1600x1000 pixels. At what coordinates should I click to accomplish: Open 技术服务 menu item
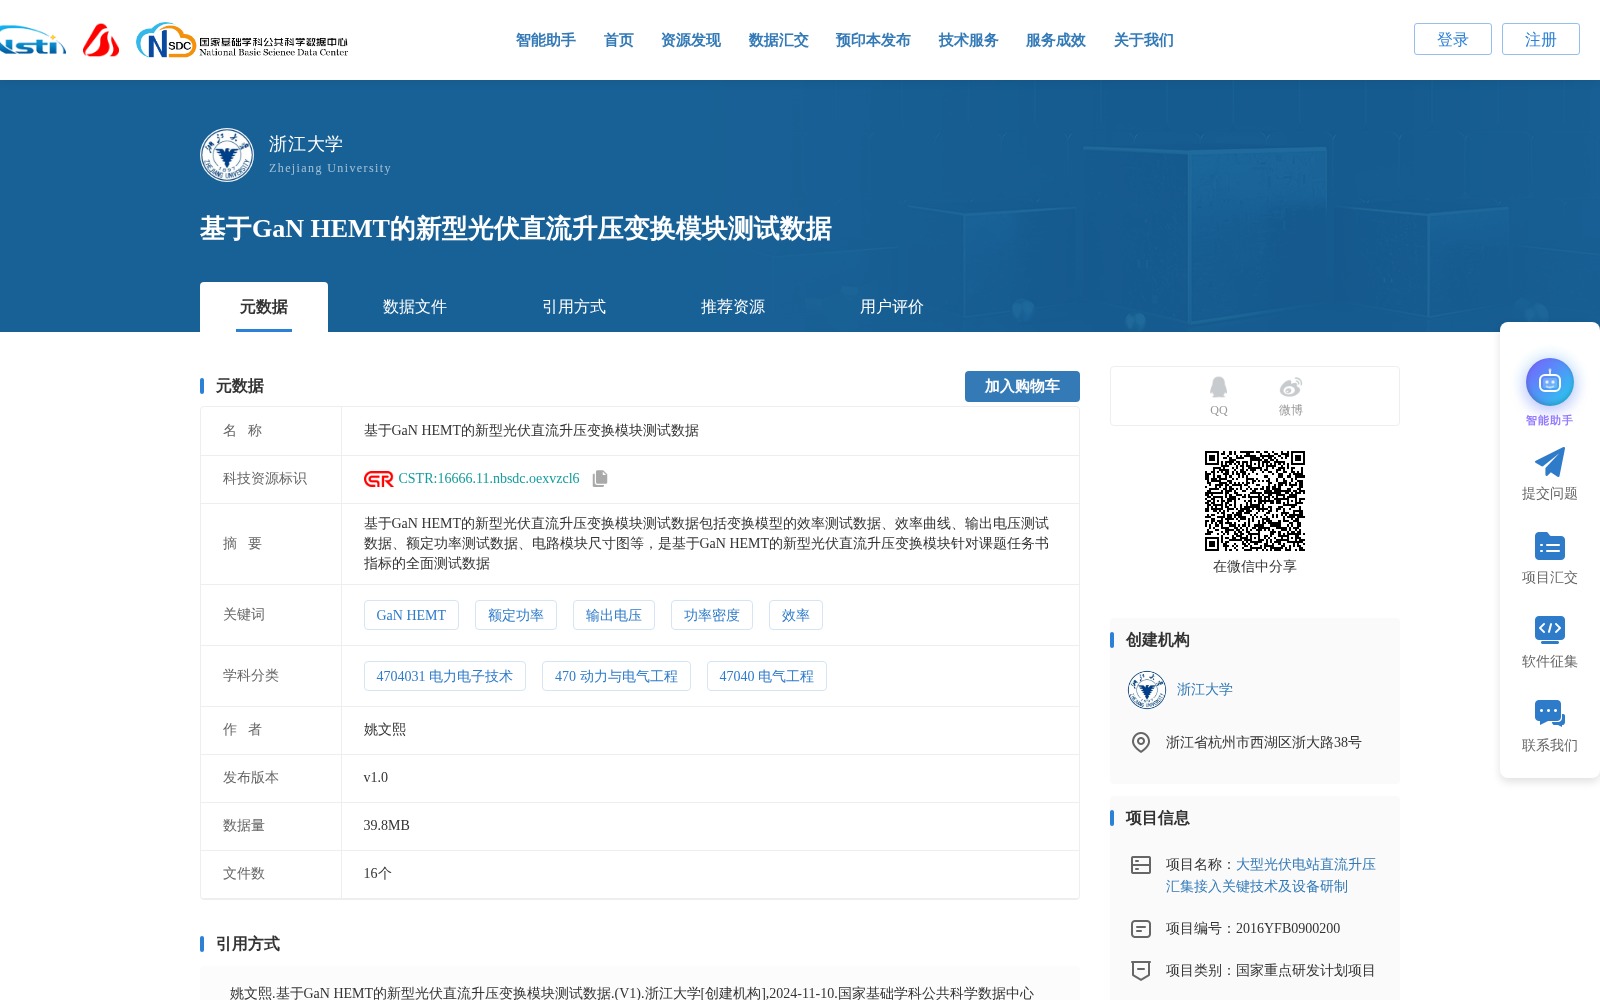(969, 40)
